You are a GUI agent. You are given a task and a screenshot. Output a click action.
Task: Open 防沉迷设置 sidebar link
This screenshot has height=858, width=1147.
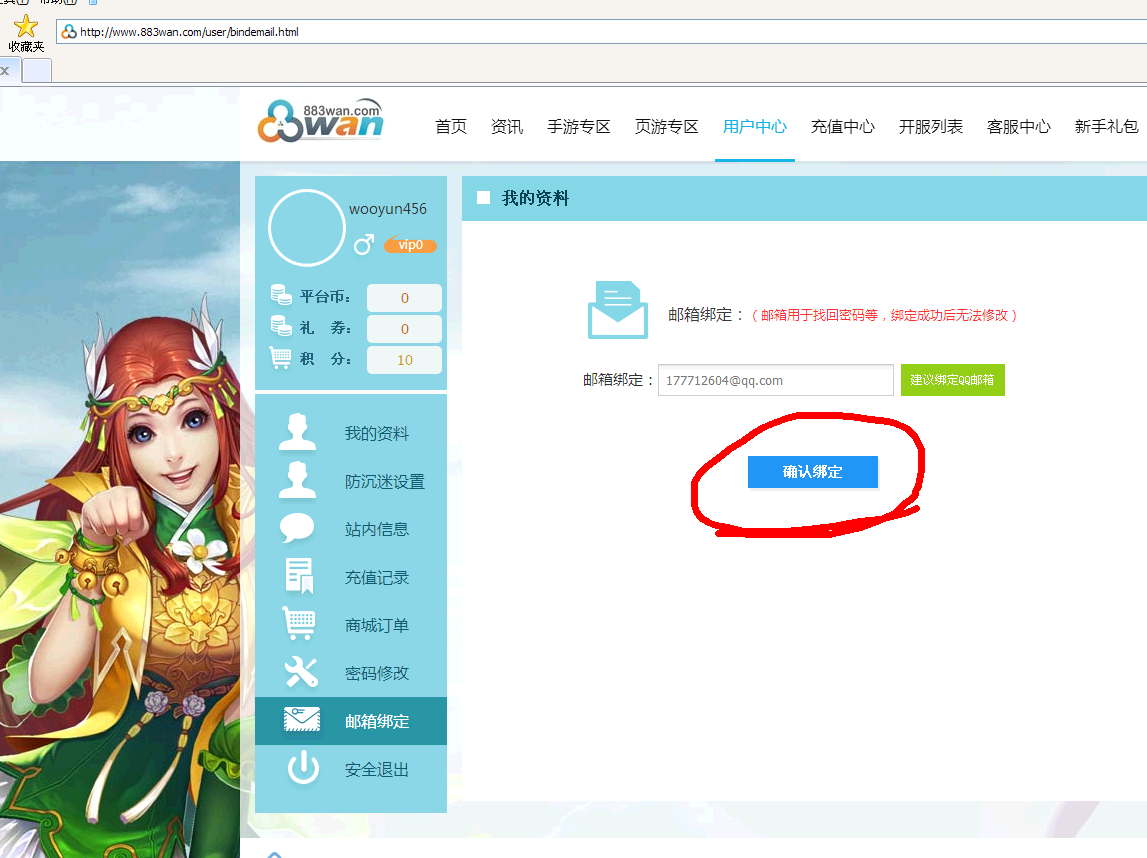(385, 481)
